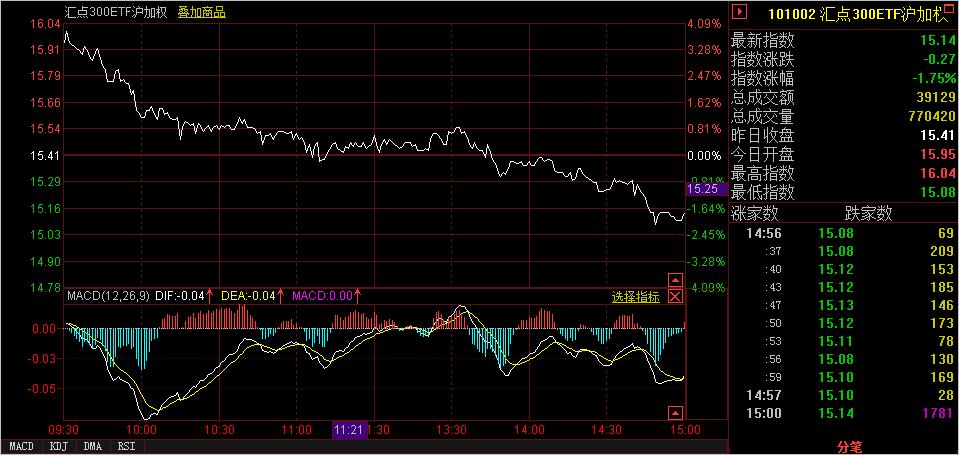Select the 14:57 tick row with volume 28
The height and width of the screenshot is (455, 959).
click(843, 396)
